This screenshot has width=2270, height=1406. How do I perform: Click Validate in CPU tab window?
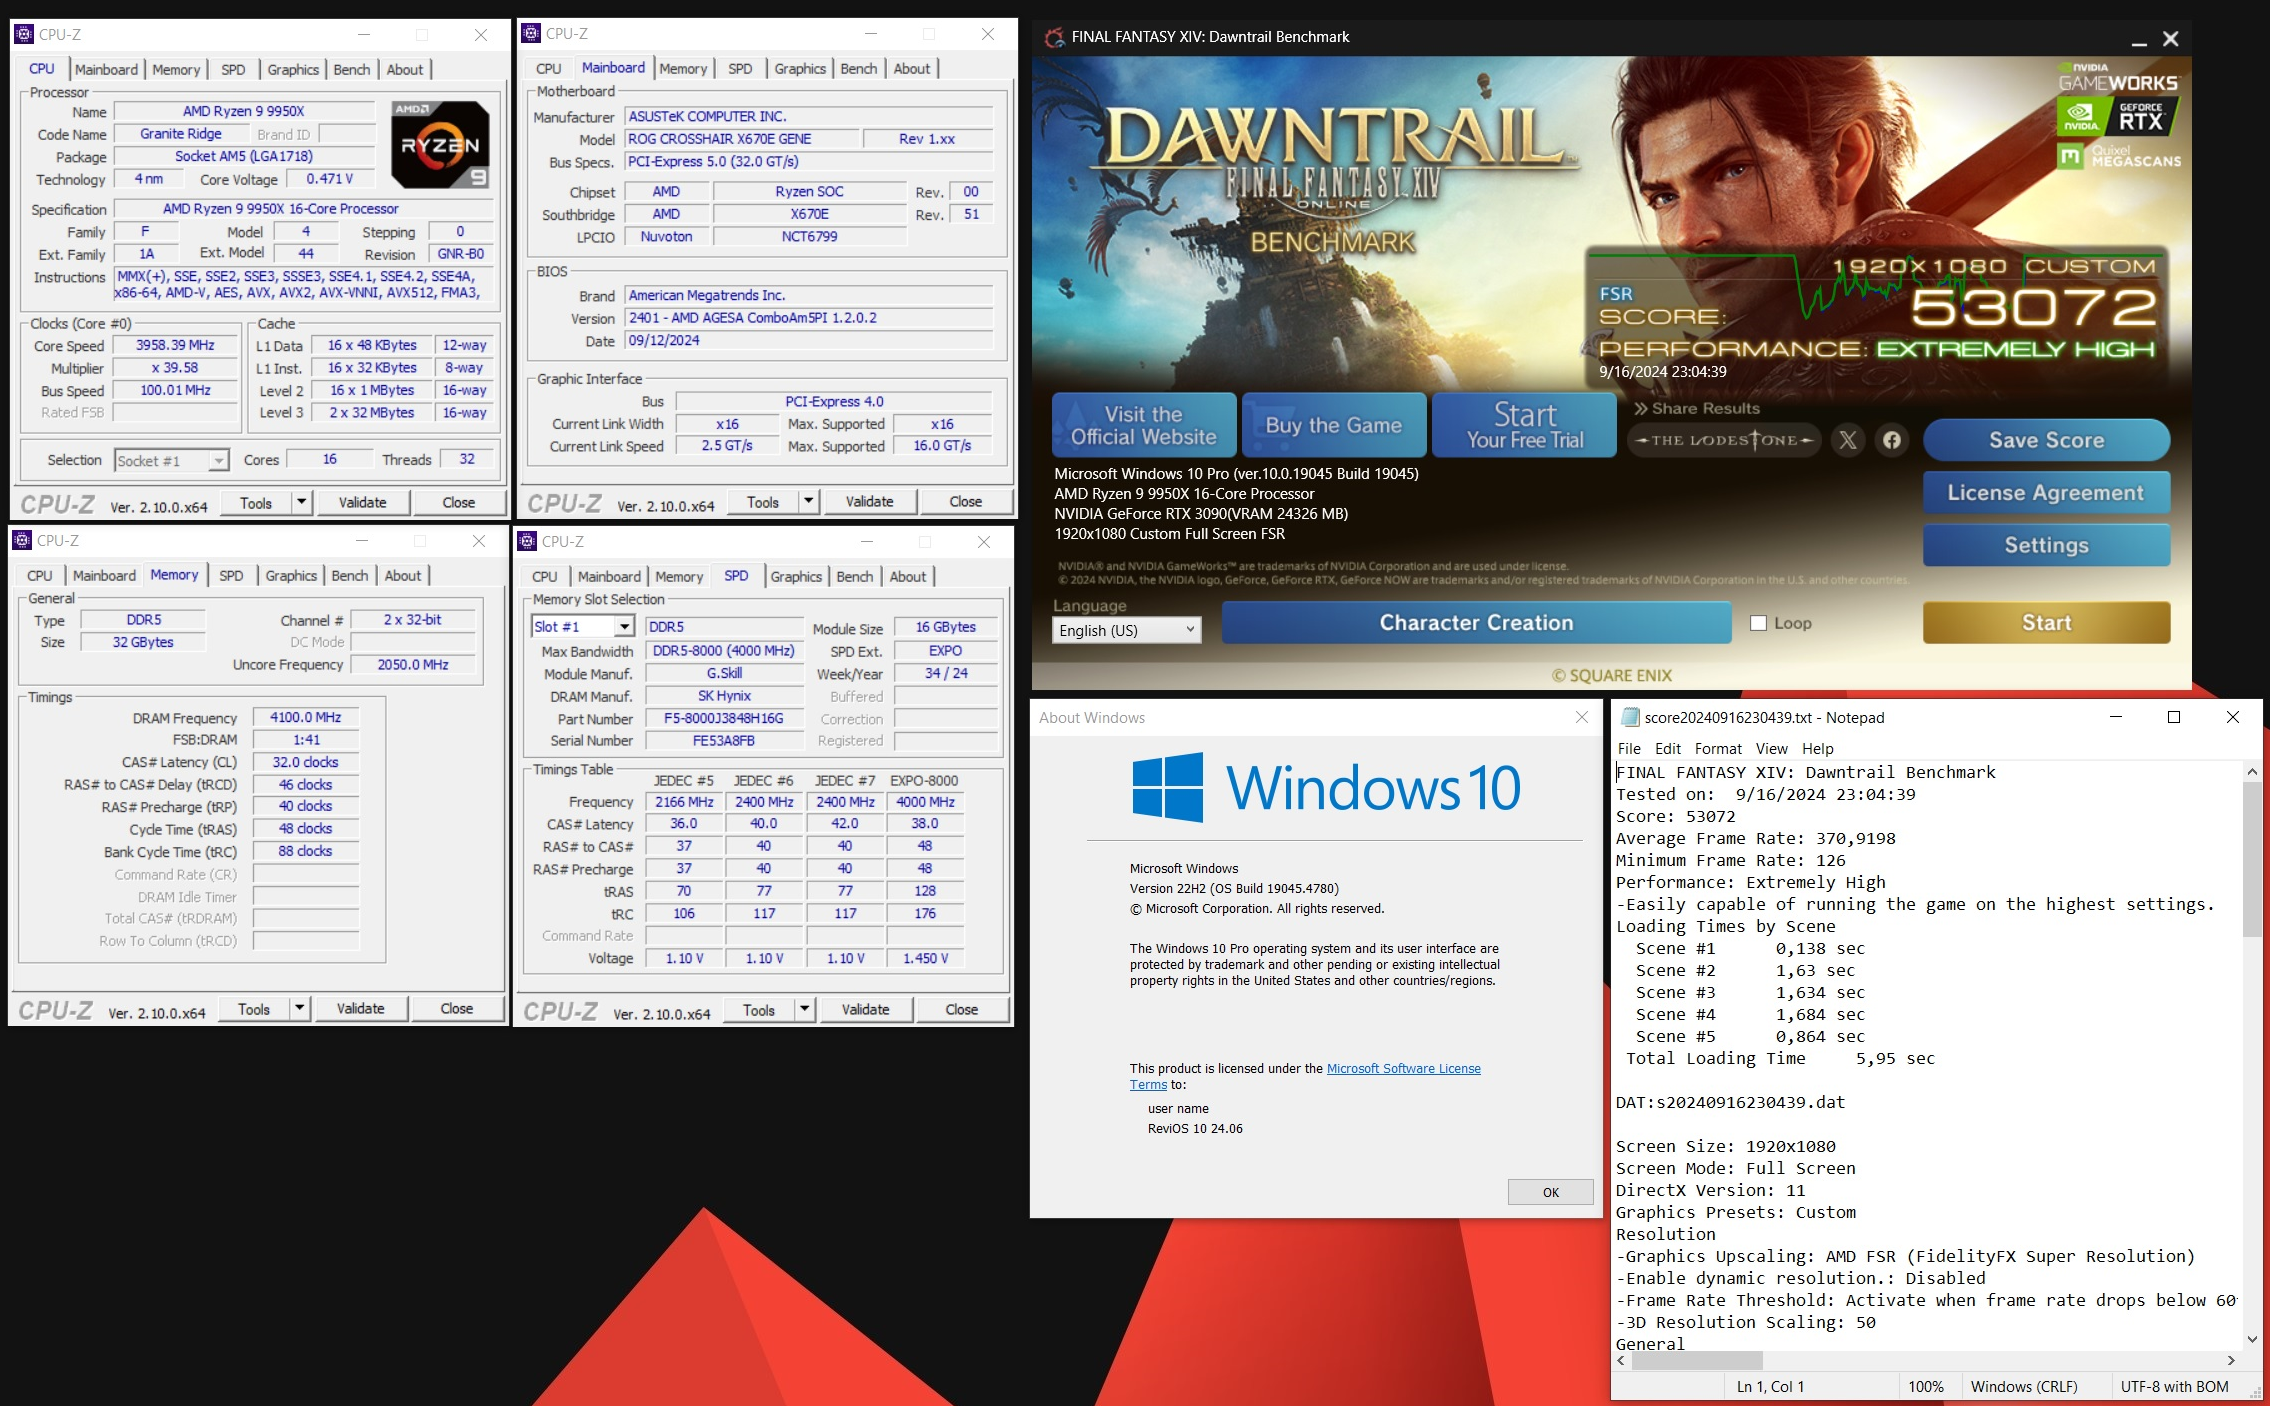362,502
